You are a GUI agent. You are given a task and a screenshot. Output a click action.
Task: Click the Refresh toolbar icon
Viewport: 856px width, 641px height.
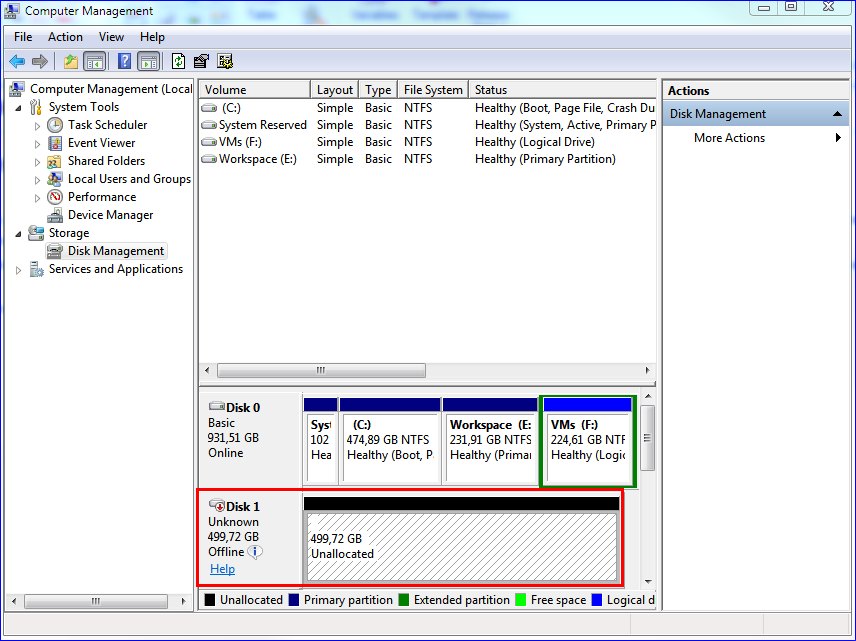(179, 61)
